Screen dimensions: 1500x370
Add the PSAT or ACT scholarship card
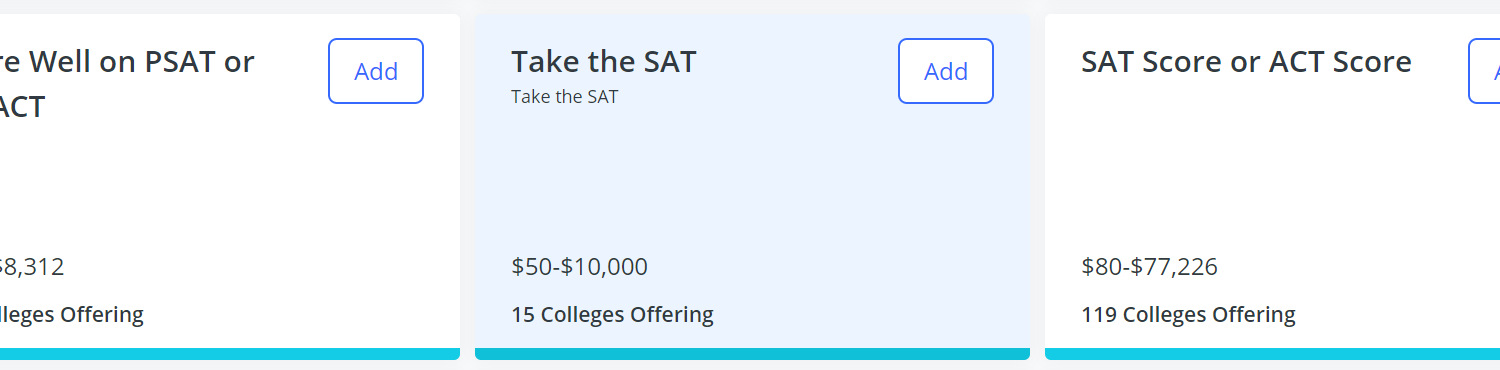pos(376,71)
